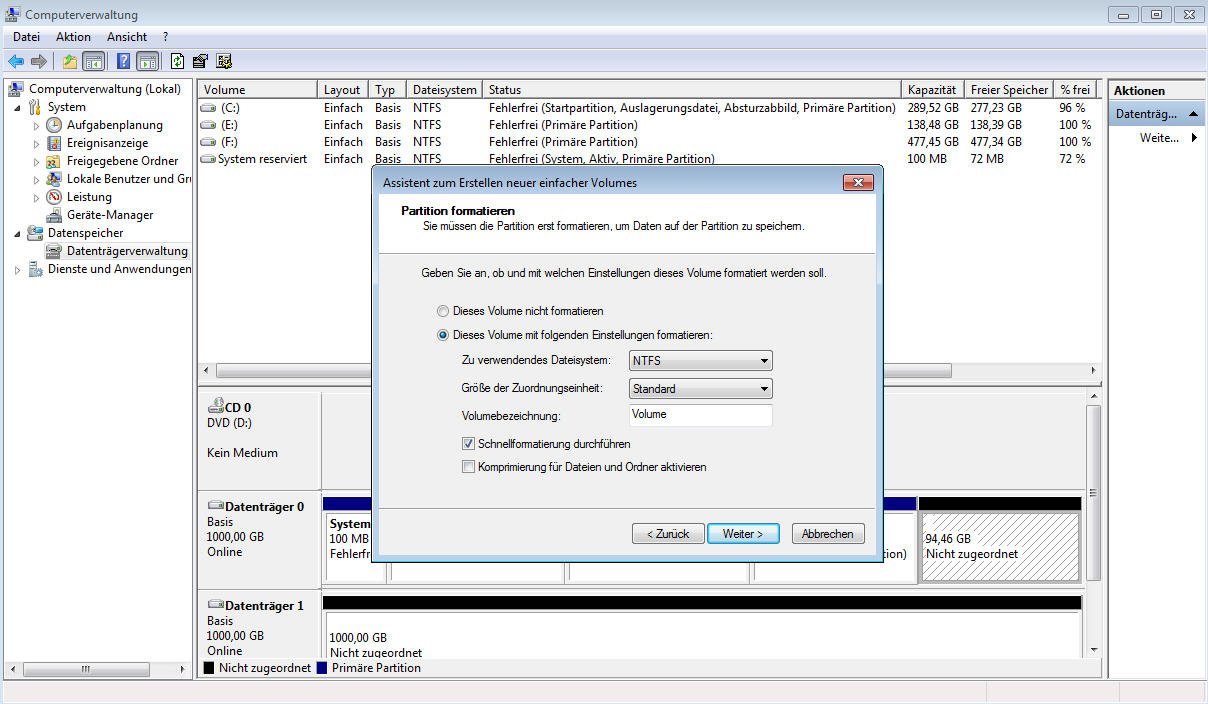Image resolution: width=1208 pixels, height=704 pixels.
Task: Open the Dateisystem NTFS dropdown
Action: tap(700, 361)
